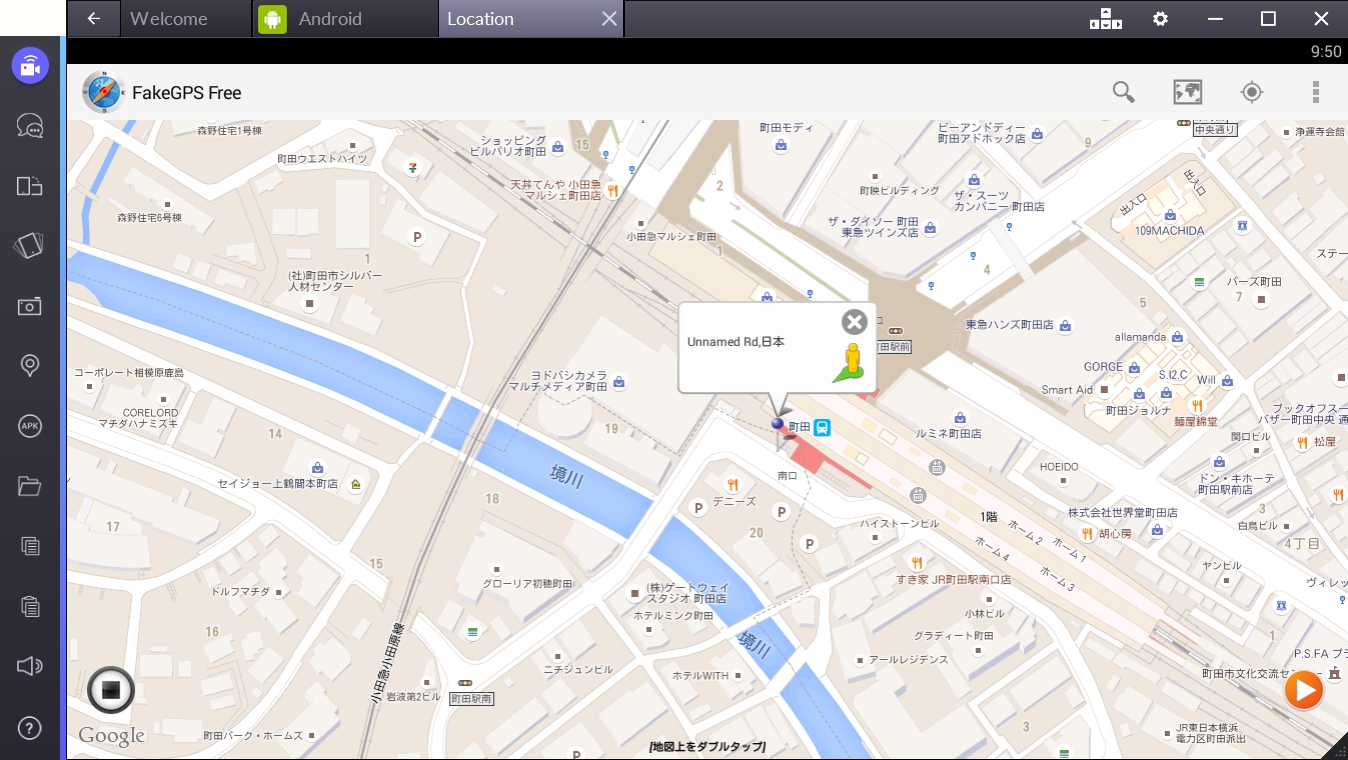Go back with the title bar arrow
This screenshot has height=760, width=1348.
click(94, 18)
